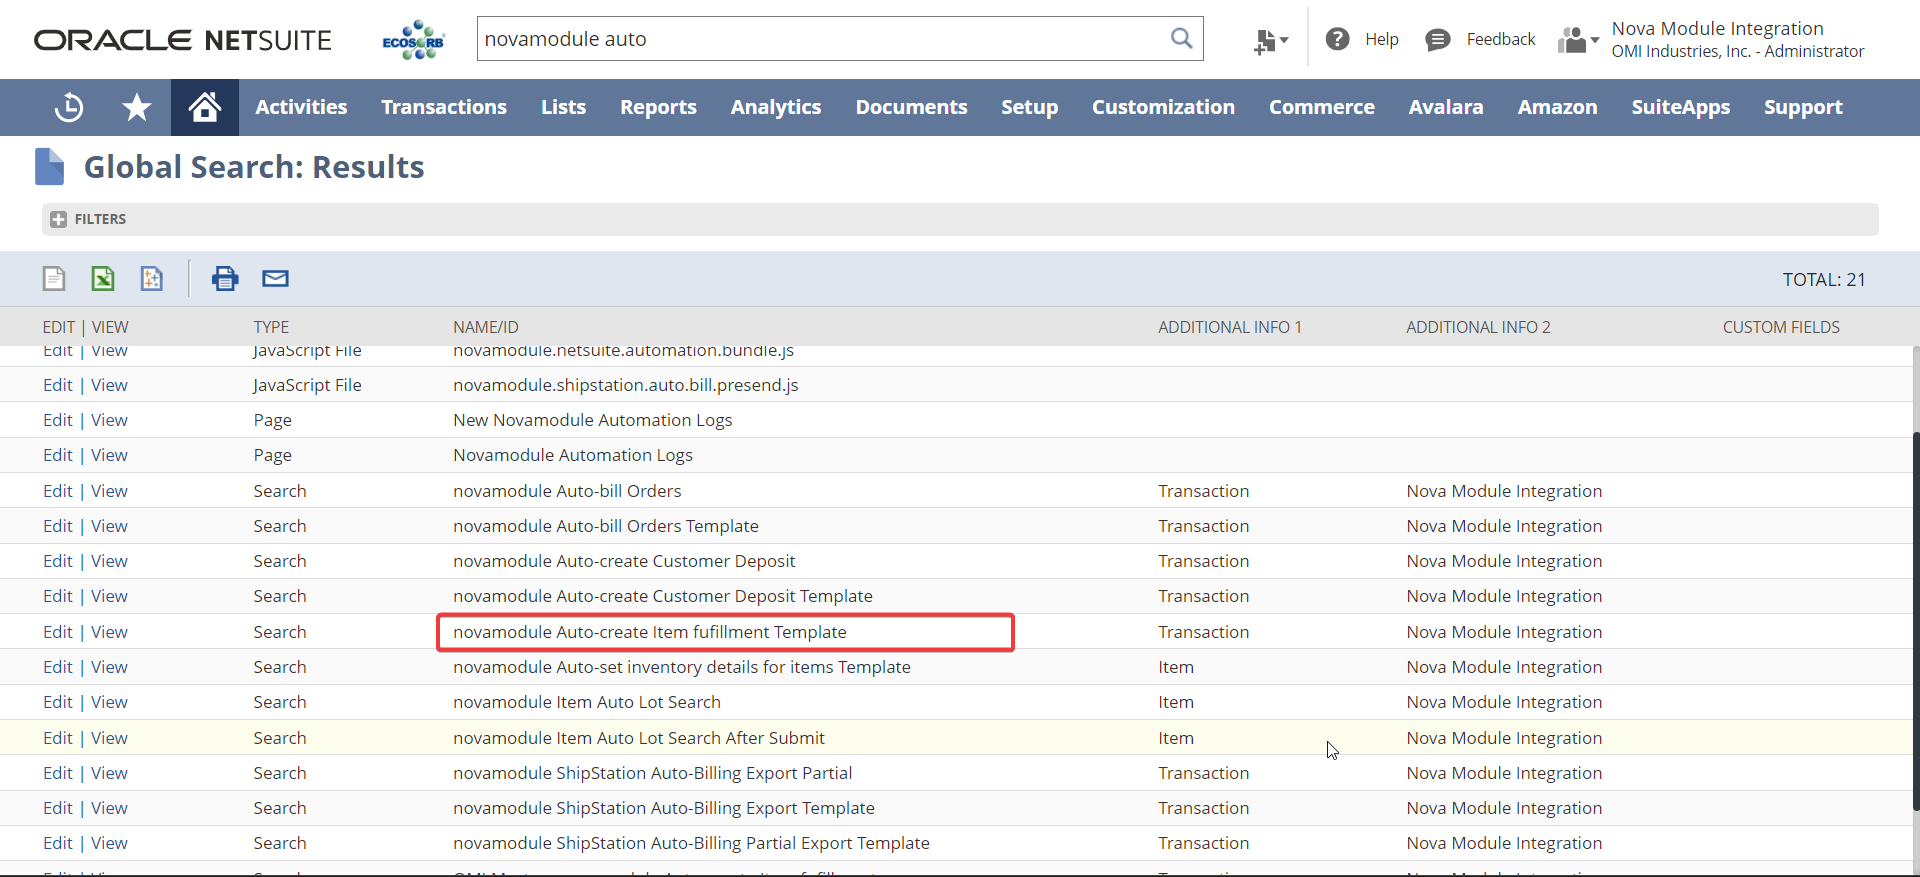Export results as CSV icon
Image resolution: width=1920 pixels, height=877 pixels.
(54, 278)
